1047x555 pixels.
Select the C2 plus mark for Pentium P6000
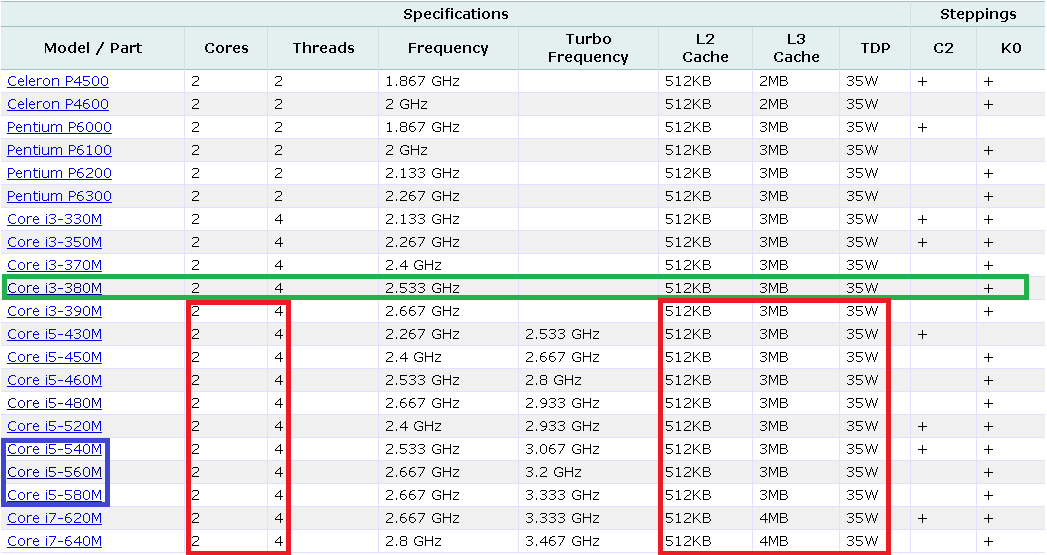(922, 127)
